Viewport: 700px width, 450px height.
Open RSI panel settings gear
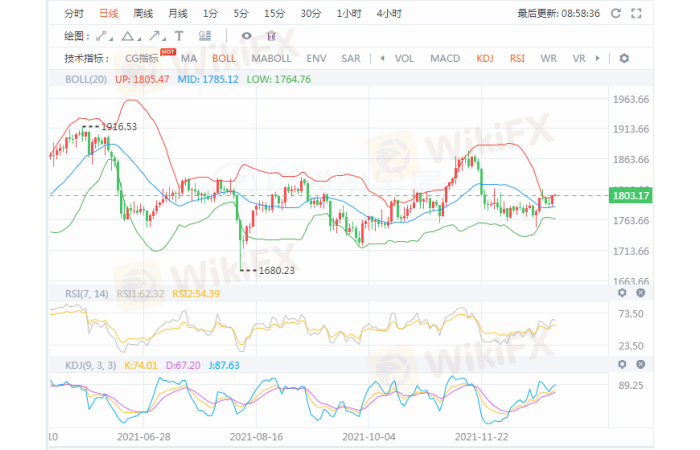[x=621, y=293]
